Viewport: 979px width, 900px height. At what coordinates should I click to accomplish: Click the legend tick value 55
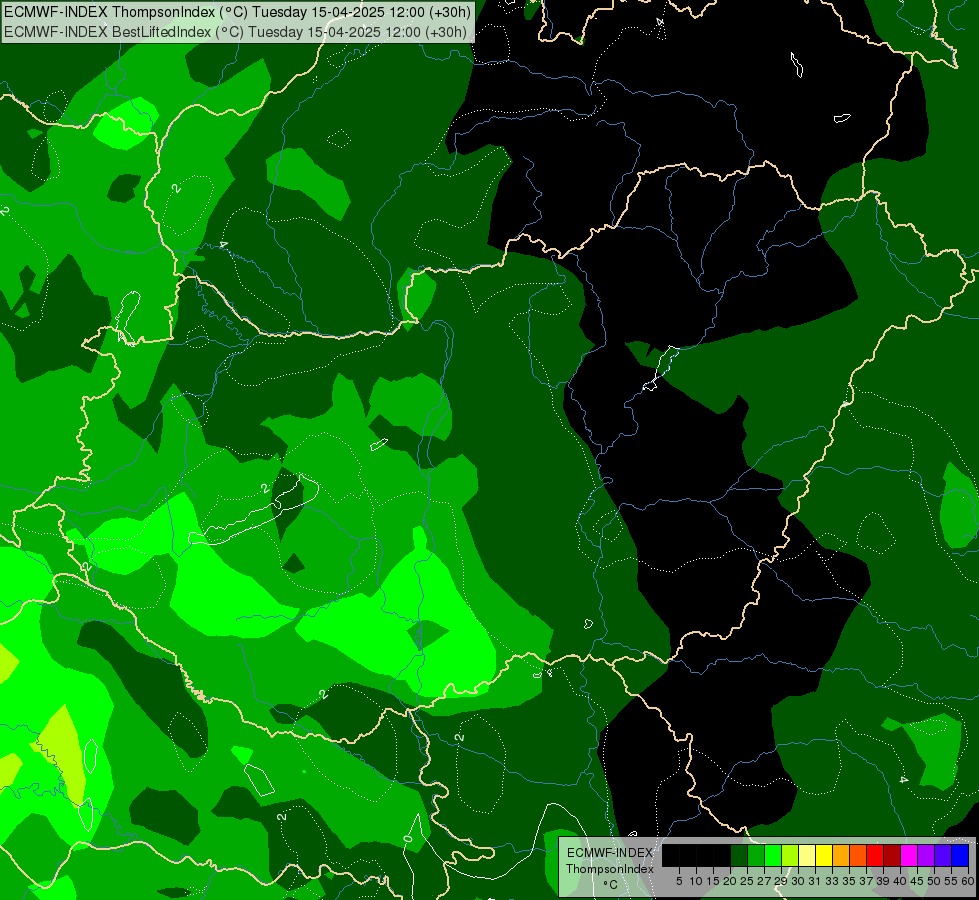pyautogui.click(x=952, y=881)
